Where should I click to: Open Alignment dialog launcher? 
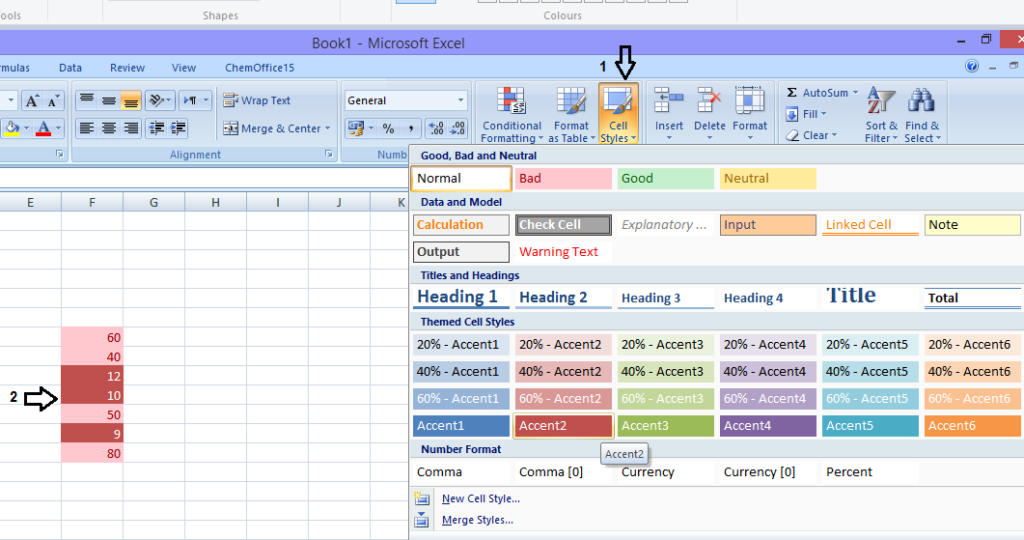point(328,154)
